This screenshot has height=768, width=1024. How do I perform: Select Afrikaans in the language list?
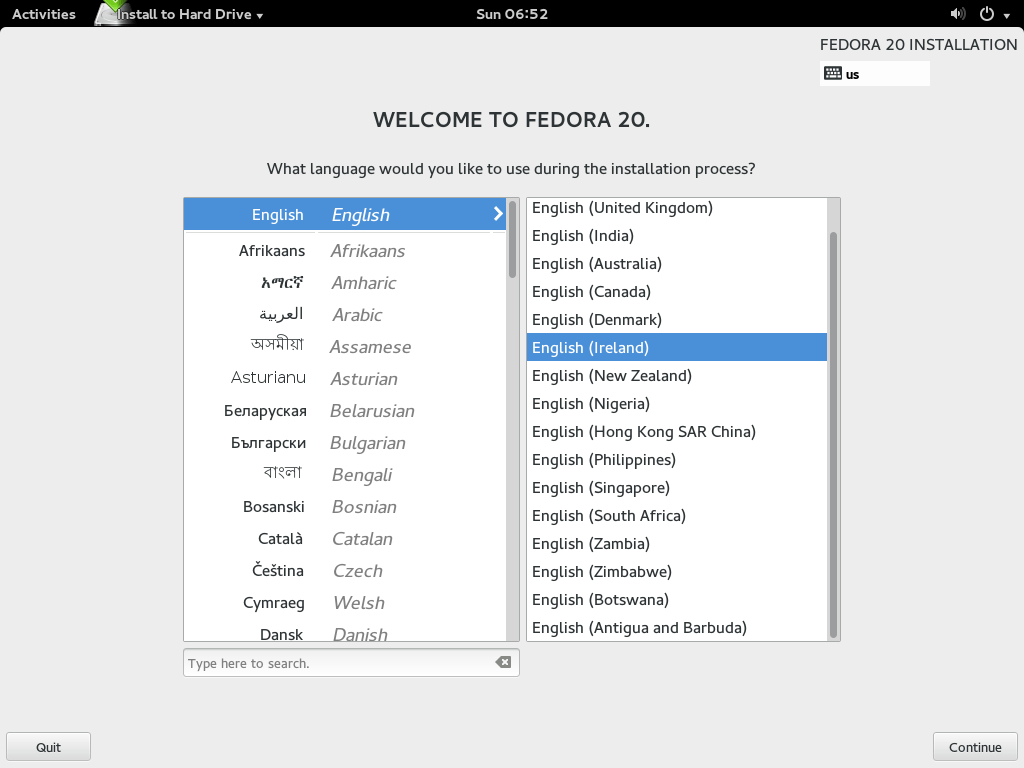[x=345, y=251]
